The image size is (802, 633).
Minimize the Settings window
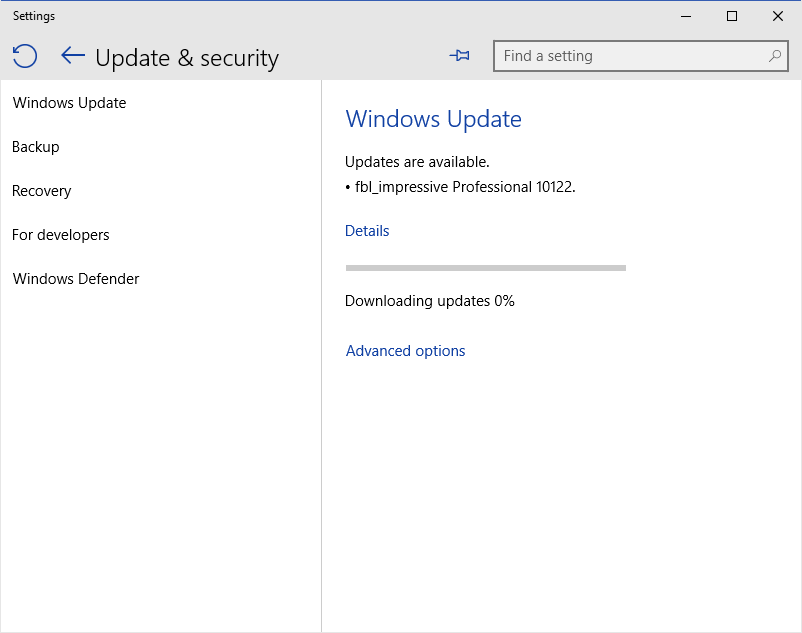(x=686, y=16)
